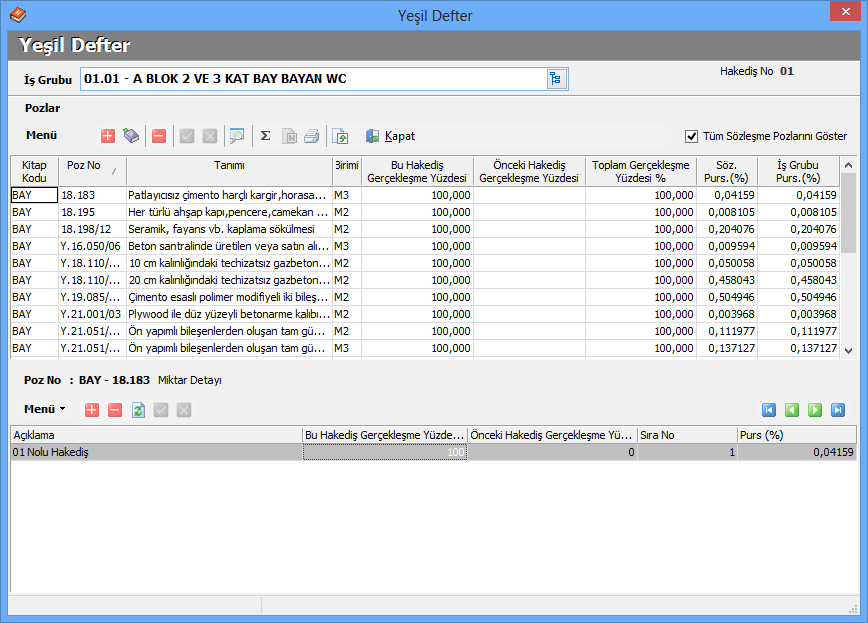
Task: Uncheck Tüm Sözleşme Pozlarını Göster checkbox
Action: pos(691,136)
